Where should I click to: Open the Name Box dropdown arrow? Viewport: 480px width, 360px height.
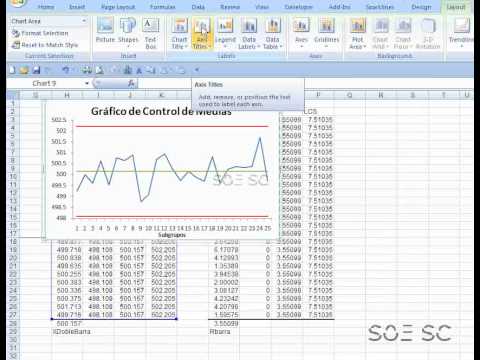(x=87, y=83)
